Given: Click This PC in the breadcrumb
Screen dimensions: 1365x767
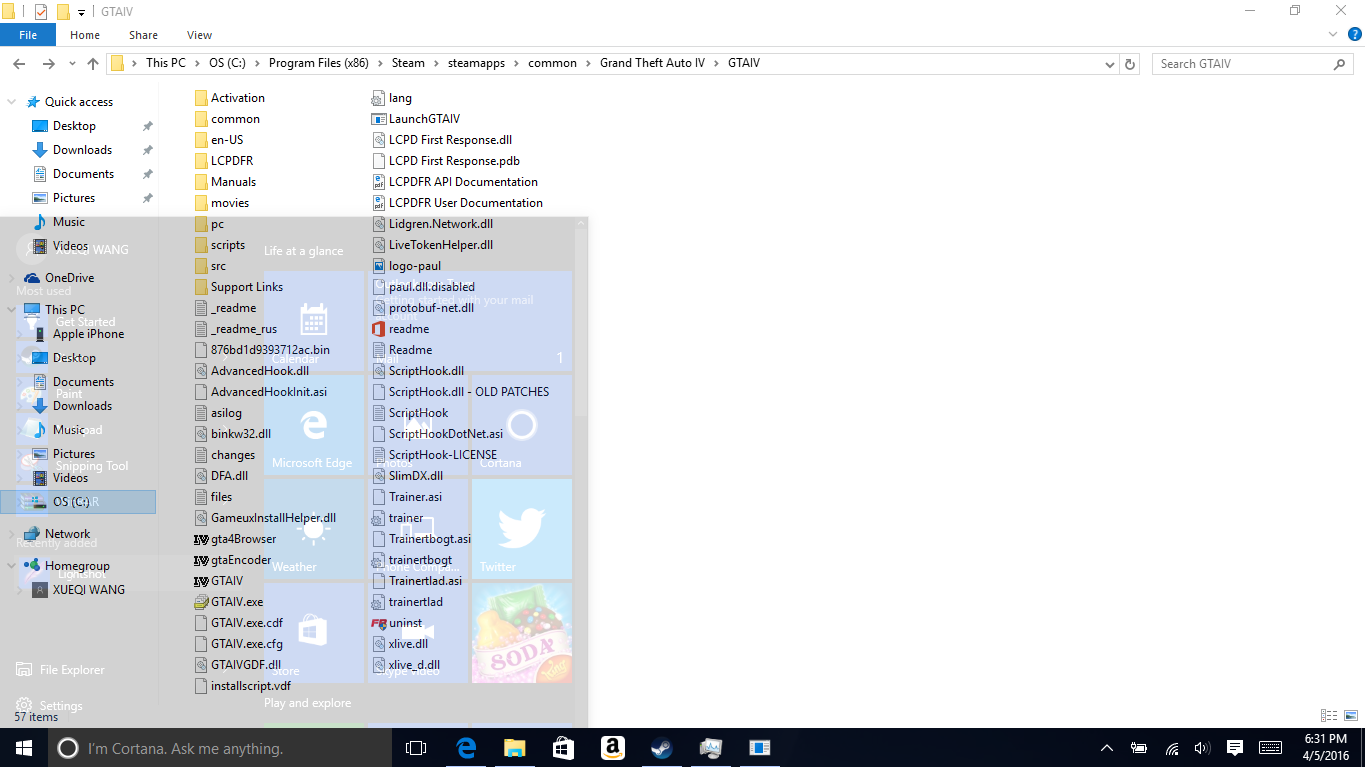Looking at the screenshot, I should click(166, 63).
